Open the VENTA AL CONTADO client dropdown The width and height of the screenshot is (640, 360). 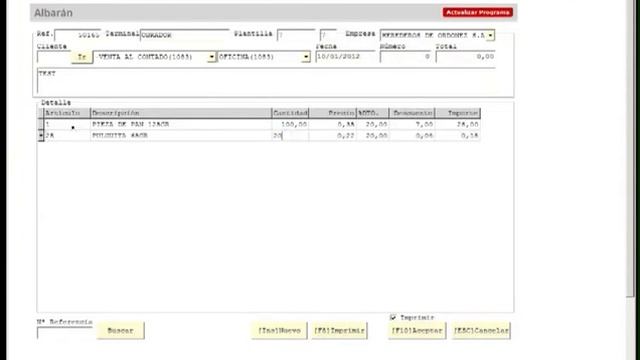click(211, 57)
